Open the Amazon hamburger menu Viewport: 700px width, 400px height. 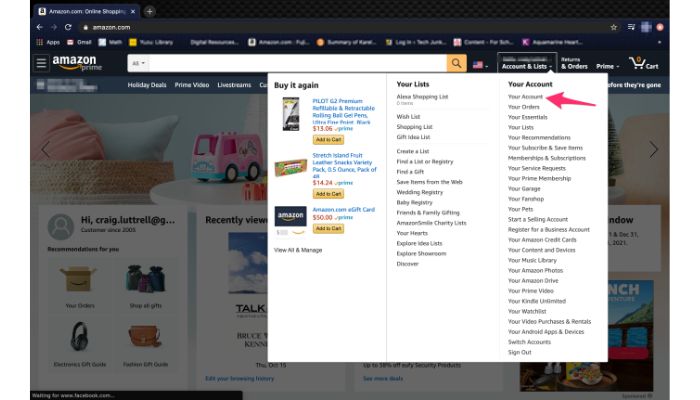(41, 63)
